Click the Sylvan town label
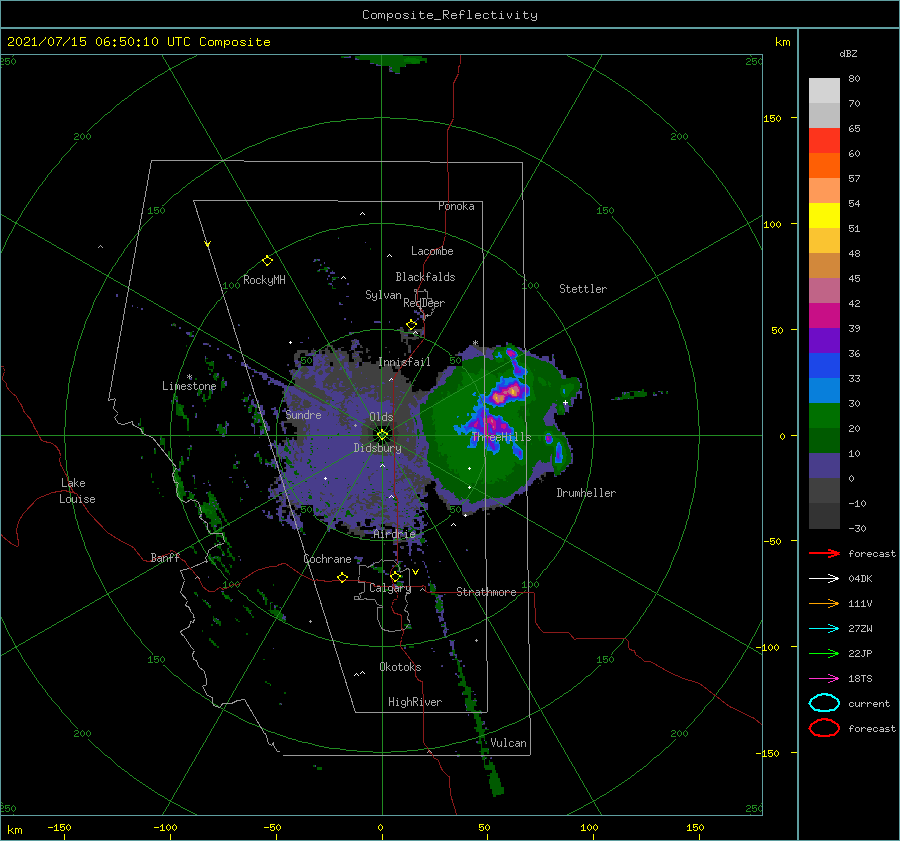900x841 pixels. [383, 295]
